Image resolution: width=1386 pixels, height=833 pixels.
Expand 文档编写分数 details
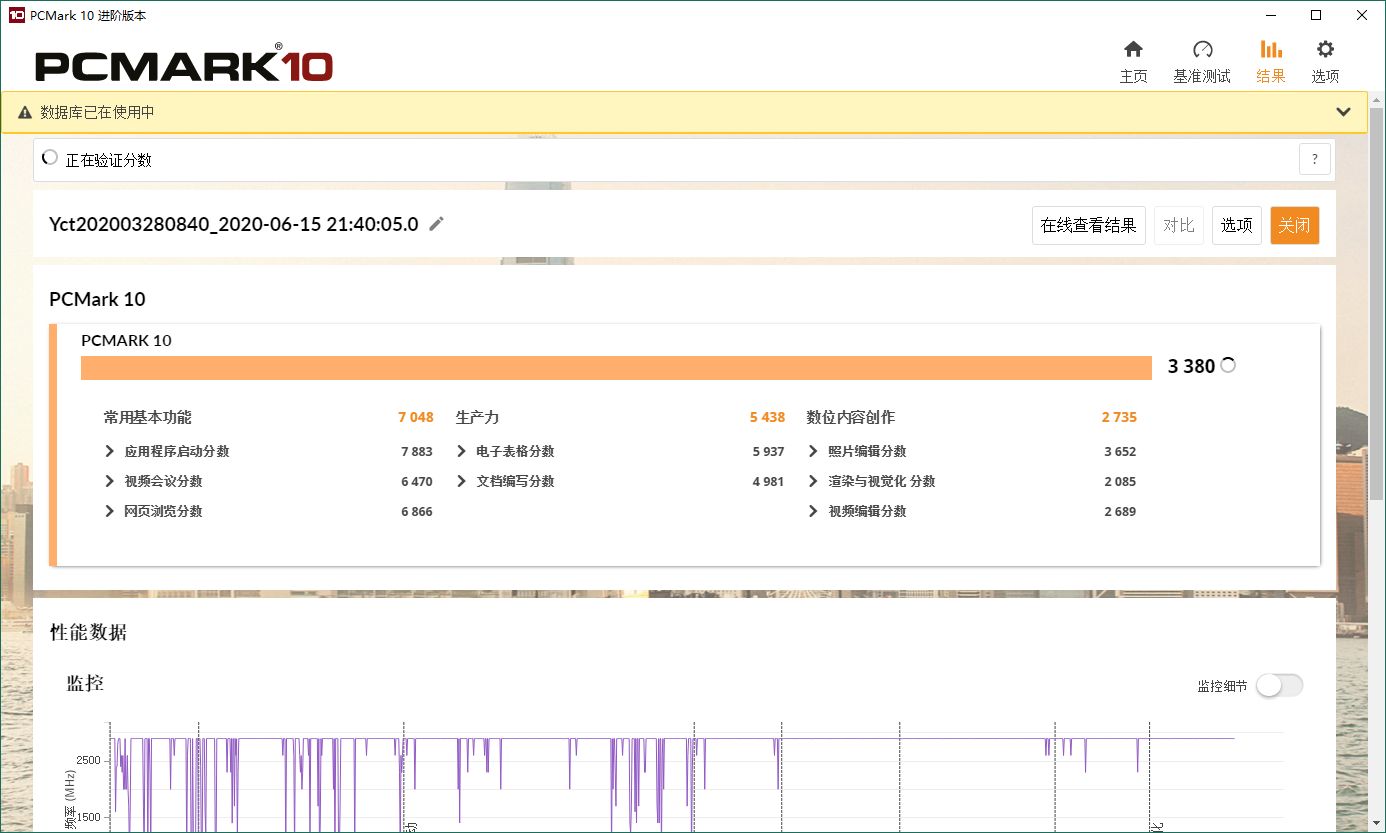click(462, 481)
